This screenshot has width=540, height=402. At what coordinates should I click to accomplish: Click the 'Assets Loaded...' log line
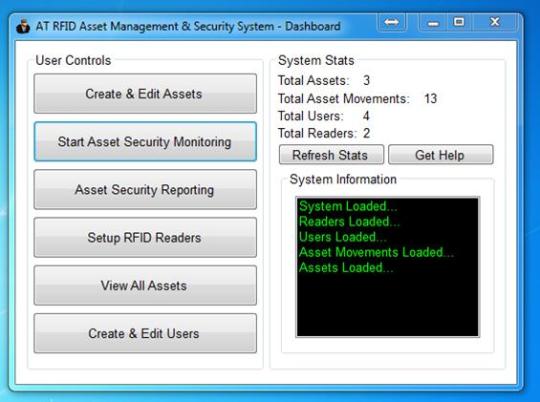[346, 268]
